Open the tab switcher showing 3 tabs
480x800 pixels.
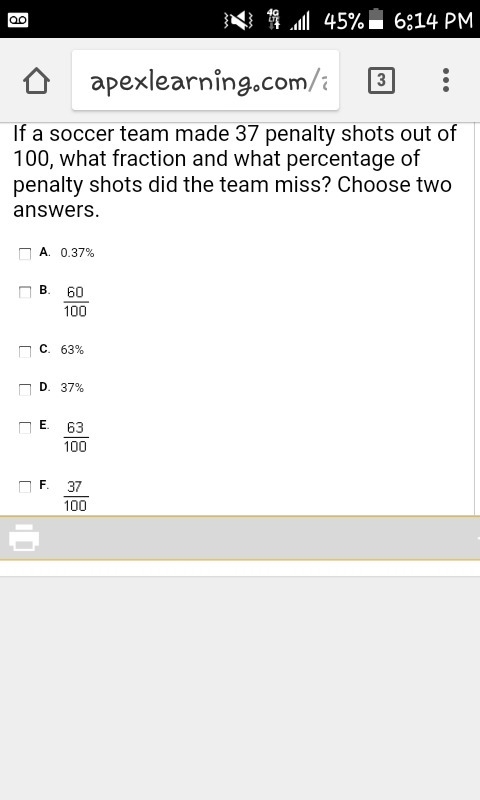coord(381,81)
